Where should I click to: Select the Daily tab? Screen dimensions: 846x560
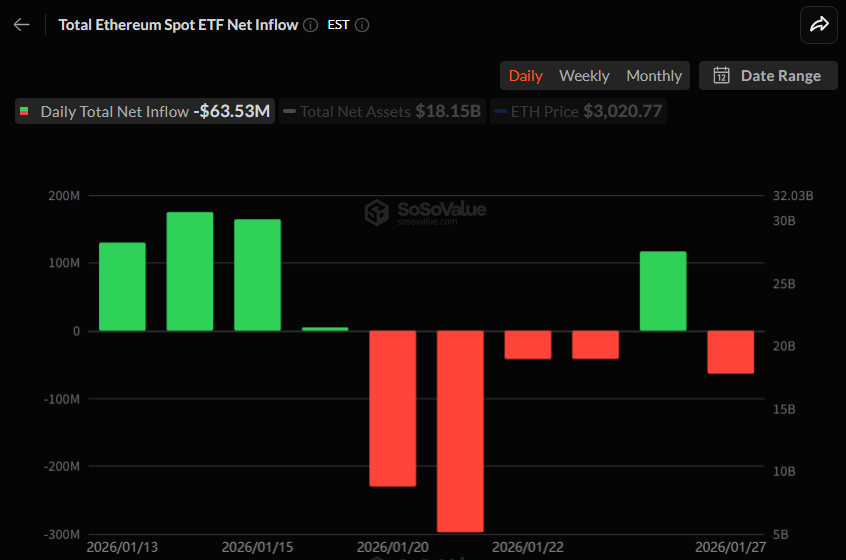525,76
